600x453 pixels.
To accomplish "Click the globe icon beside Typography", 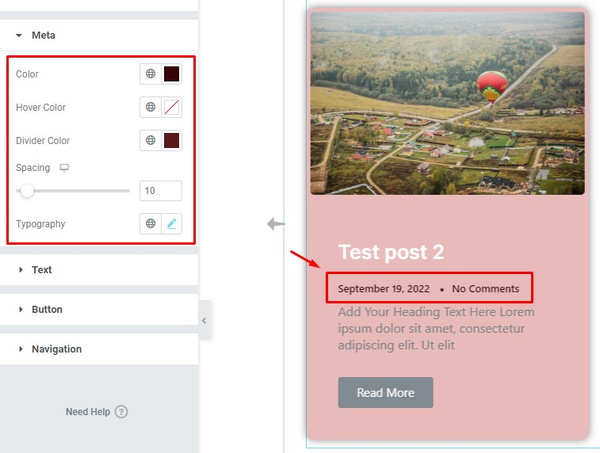I will 150,223.
